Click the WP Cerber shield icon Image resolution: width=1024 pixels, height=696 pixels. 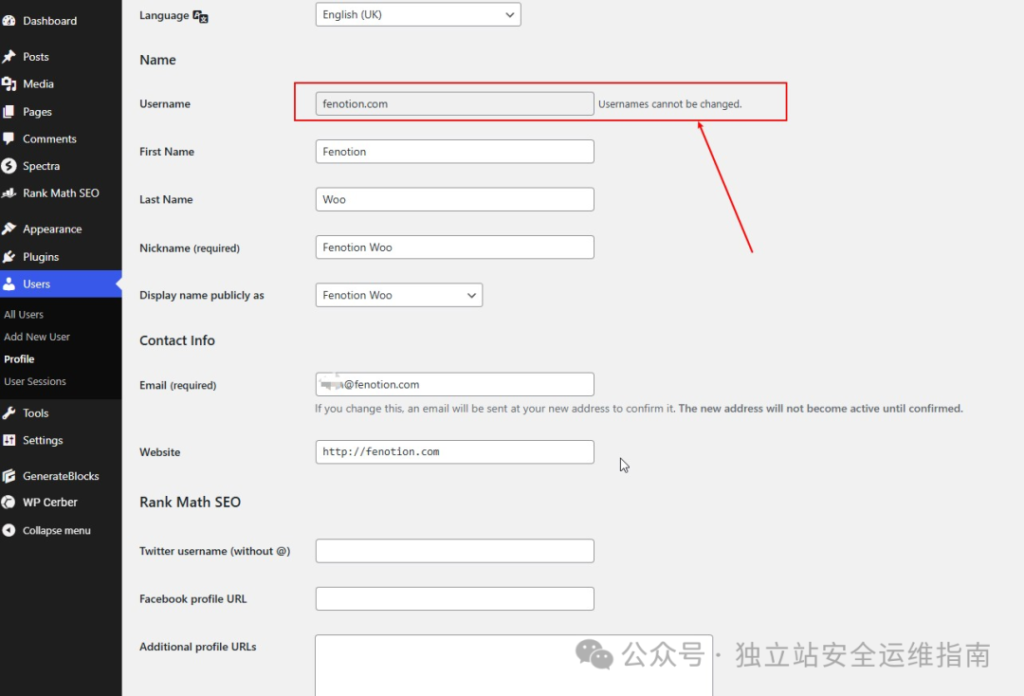[9, 502]
